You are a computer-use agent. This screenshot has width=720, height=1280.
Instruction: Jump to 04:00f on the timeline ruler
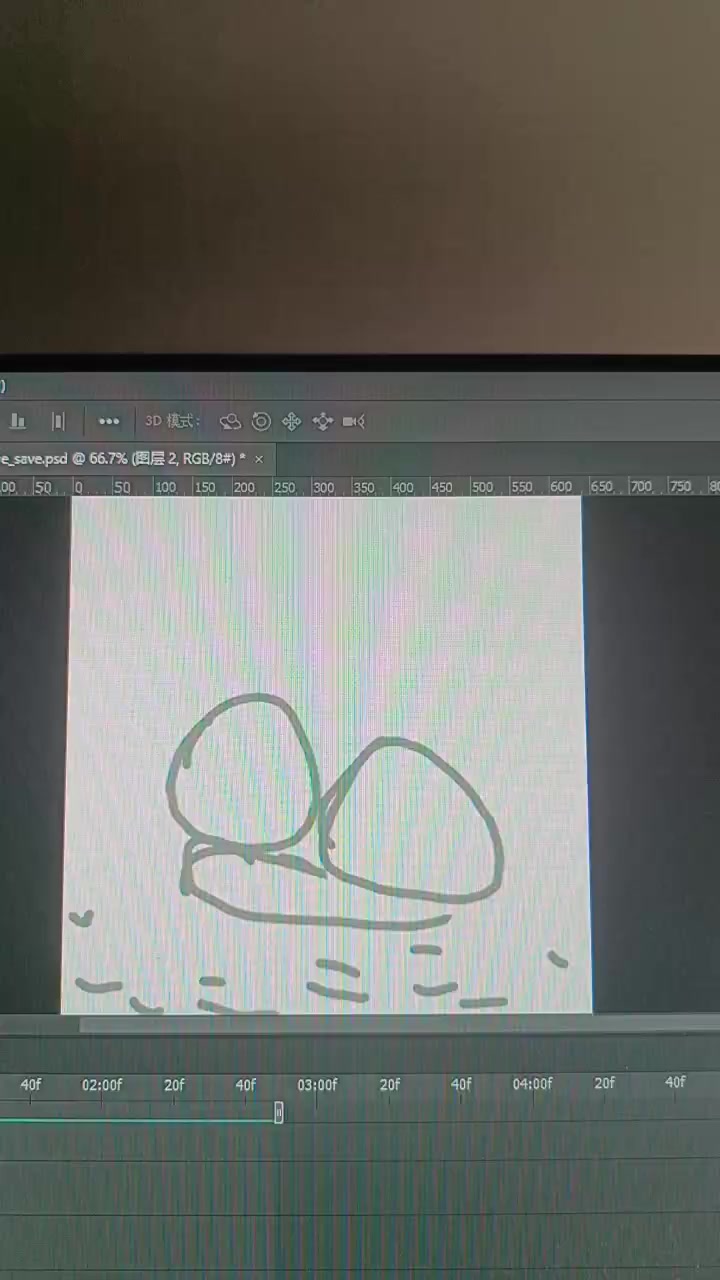(x=532, y=1085)
